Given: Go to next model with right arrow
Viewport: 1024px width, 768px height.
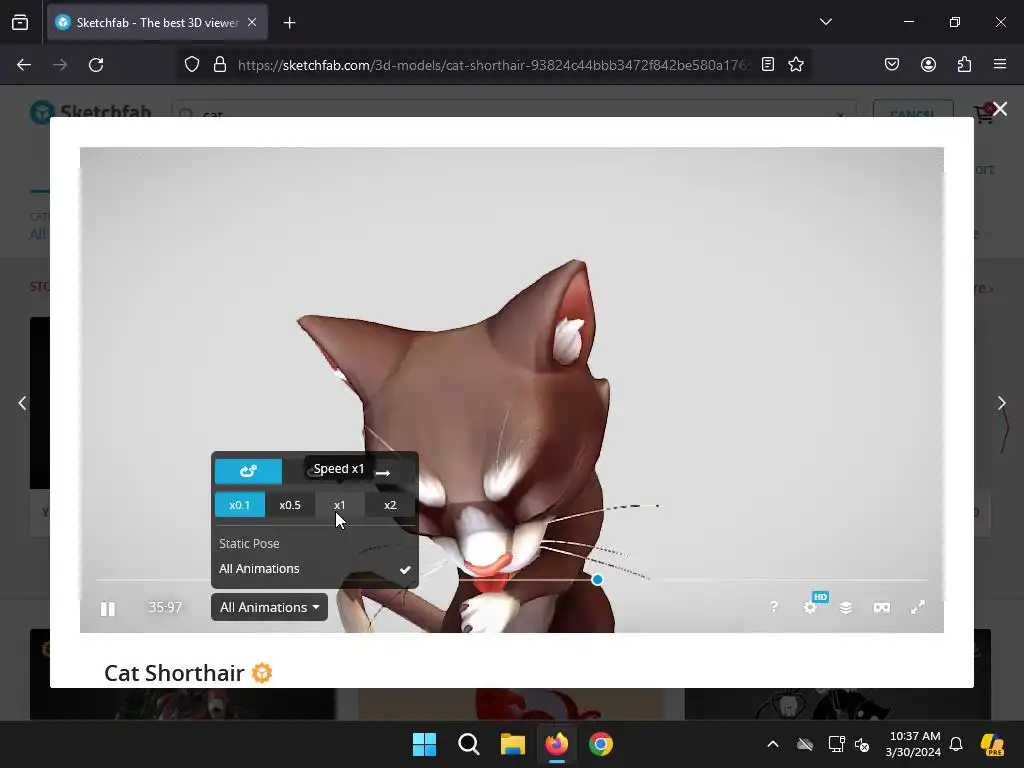Looking at the screenshot, I should coord(1002,403).
